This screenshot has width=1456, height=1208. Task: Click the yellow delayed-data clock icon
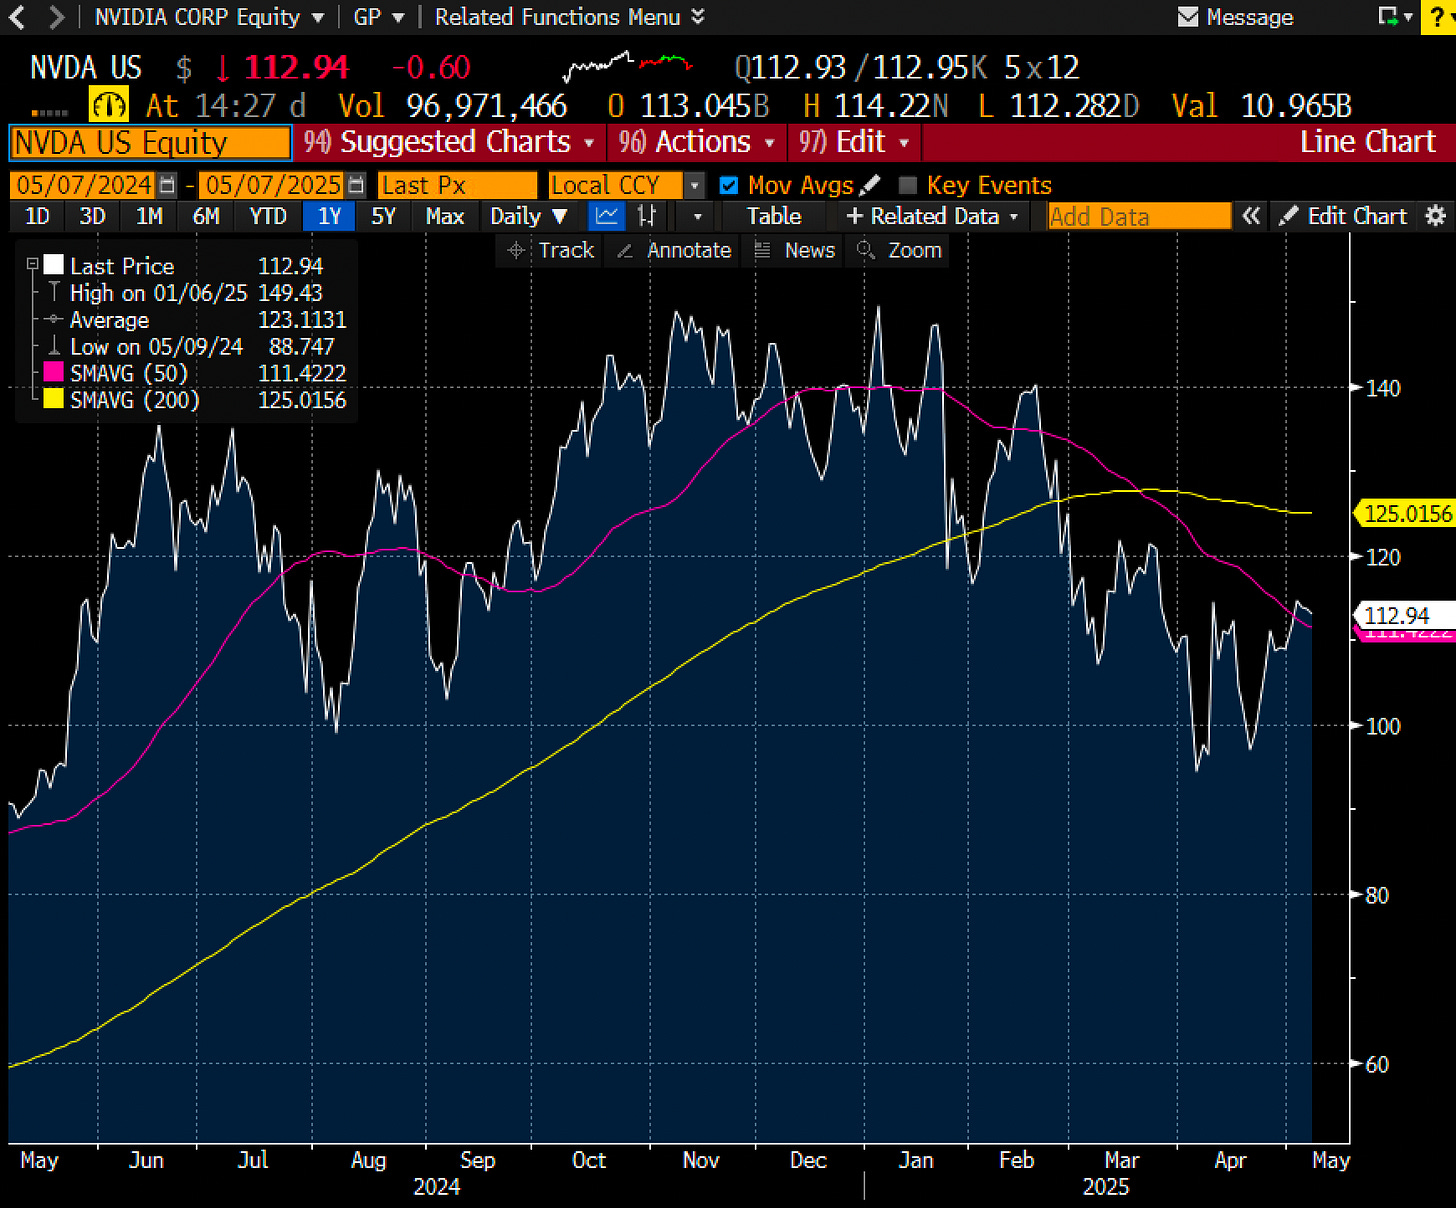pyautogui.click(x=108, y=105)
